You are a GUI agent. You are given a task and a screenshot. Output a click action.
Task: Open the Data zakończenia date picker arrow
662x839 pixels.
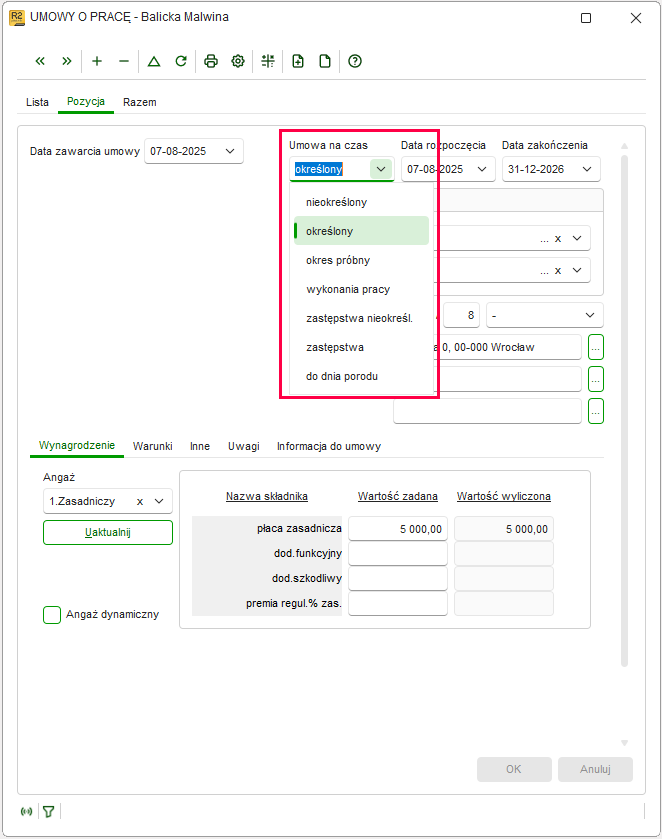click(x=587, y=169)
